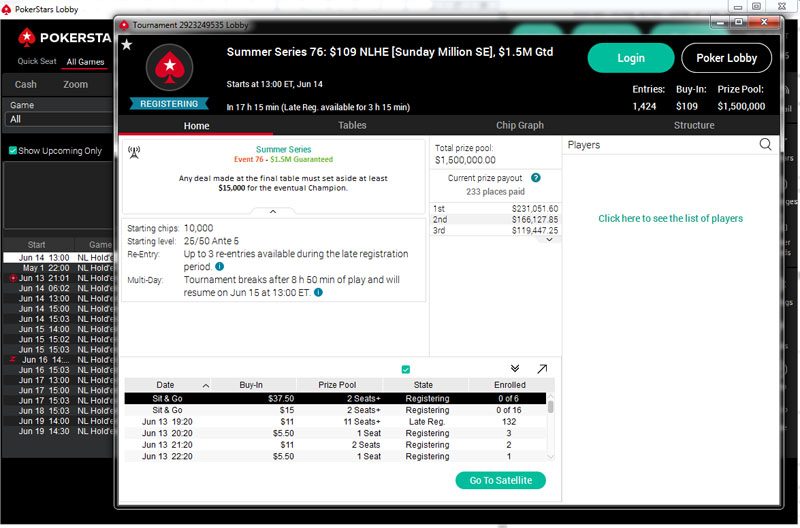Click the info icon next to re-entry period
The width and height of the screenshot is (800, 528).
[x=219, y=266]
